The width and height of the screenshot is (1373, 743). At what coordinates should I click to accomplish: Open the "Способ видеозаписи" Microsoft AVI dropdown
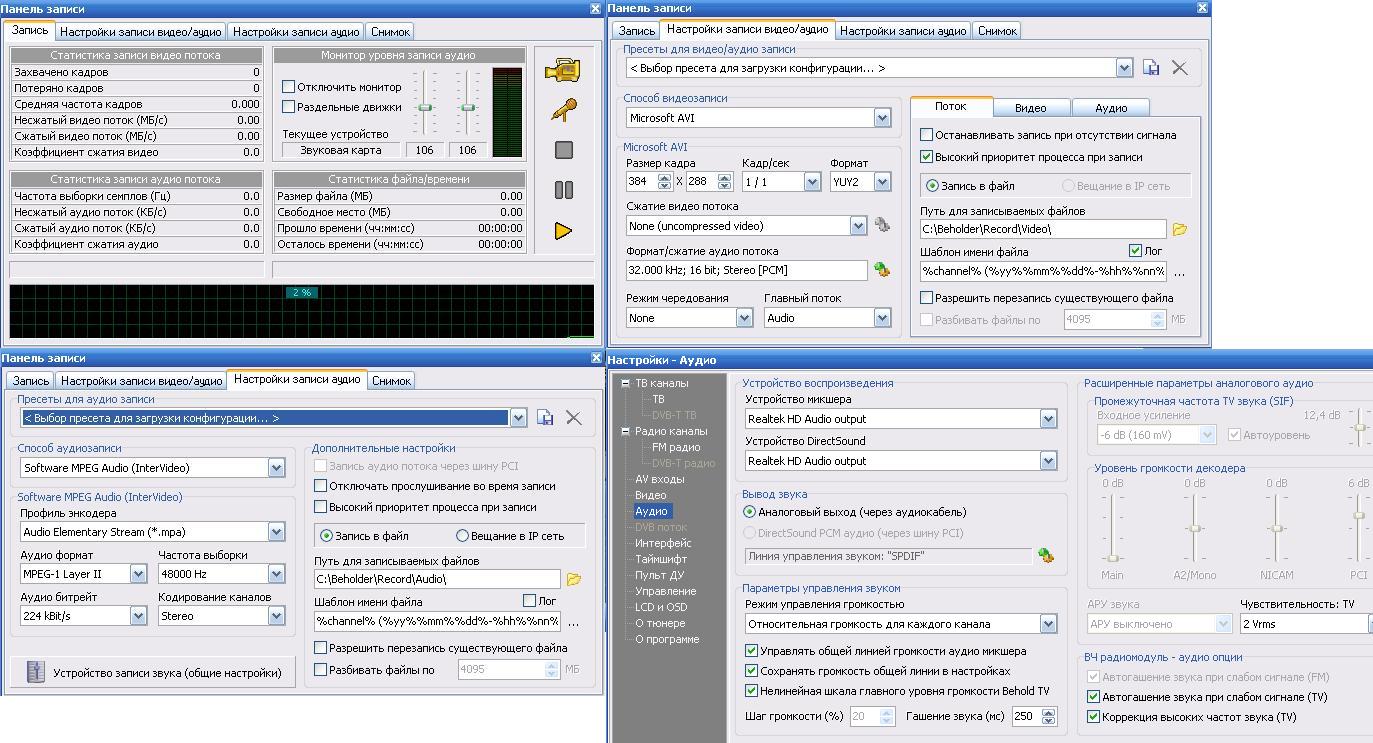click(x=882, y=118)
